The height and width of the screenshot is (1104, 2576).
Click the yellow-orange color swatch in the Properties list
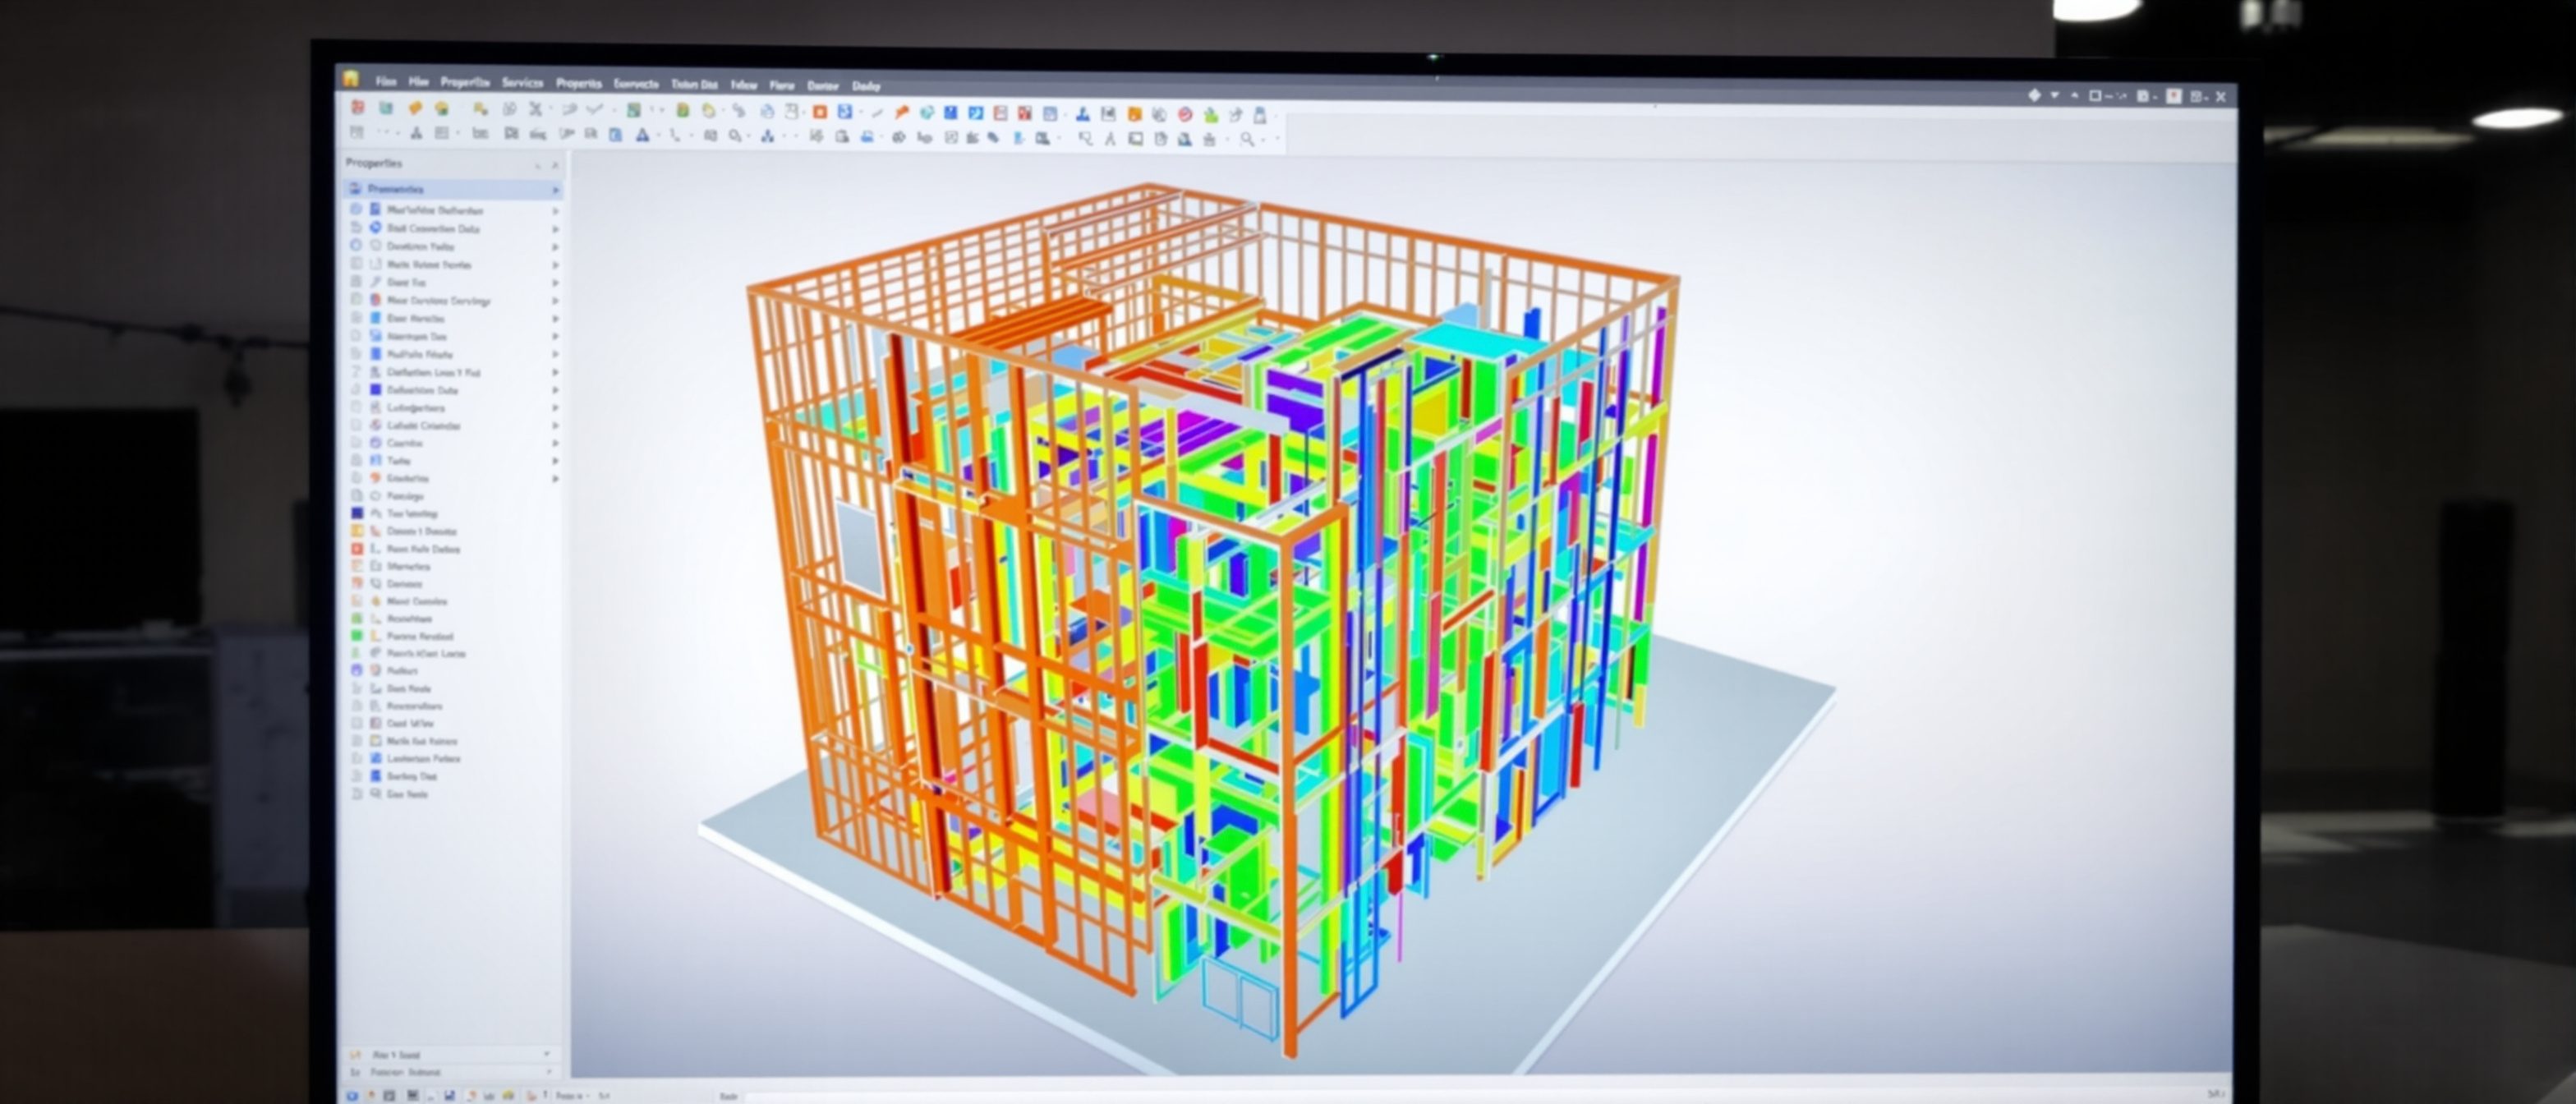click(x=357, y=530)
